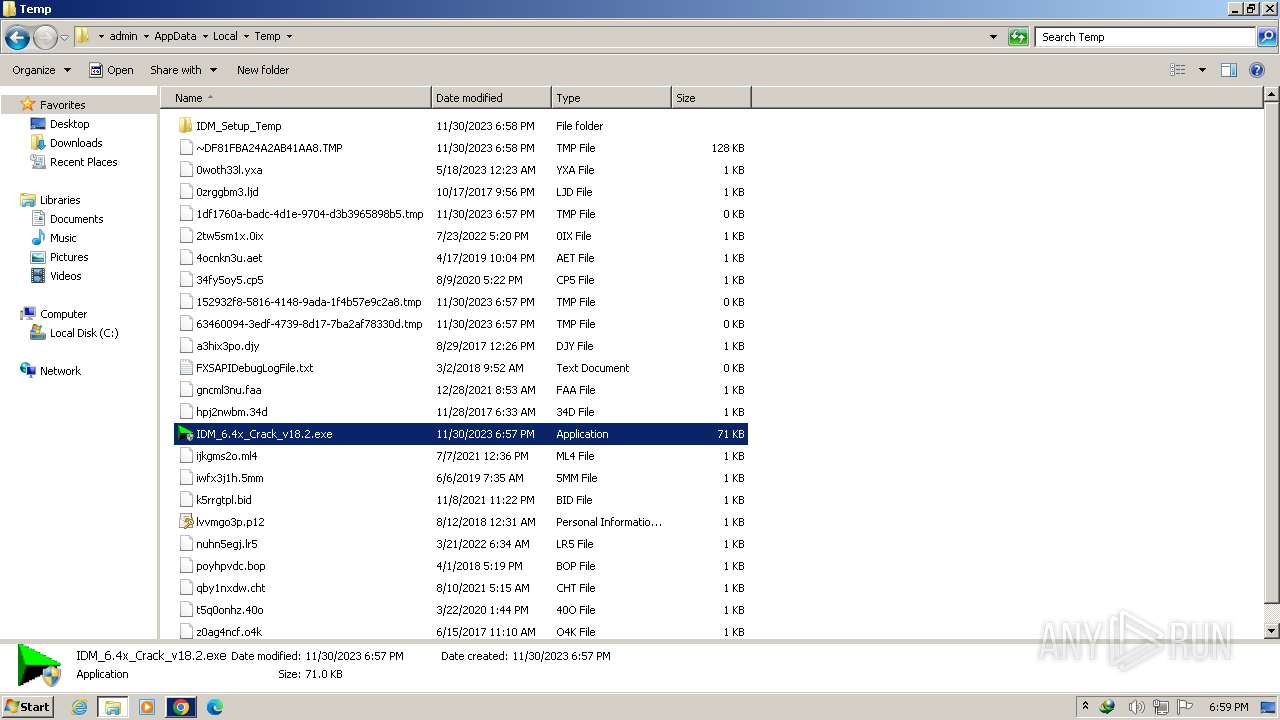
Task: Toggle the preview pane icon
Action: coord(1229,70)
